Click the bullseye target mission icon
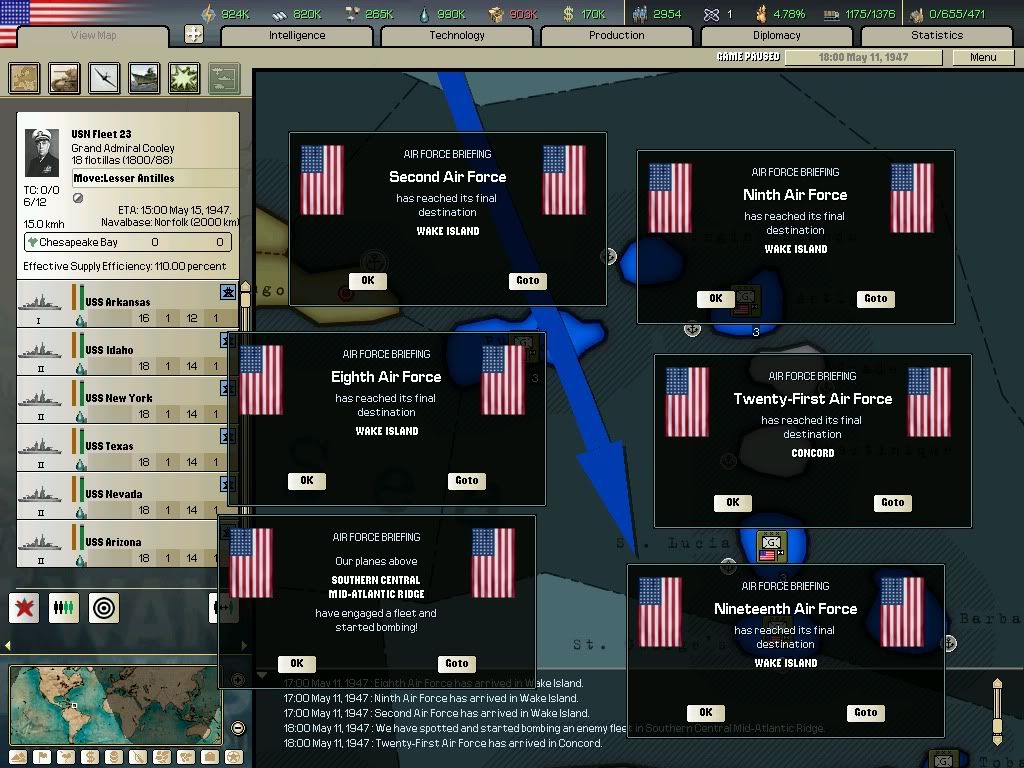The width and height of the screenshot is (1024, 768). coord(104,608)
